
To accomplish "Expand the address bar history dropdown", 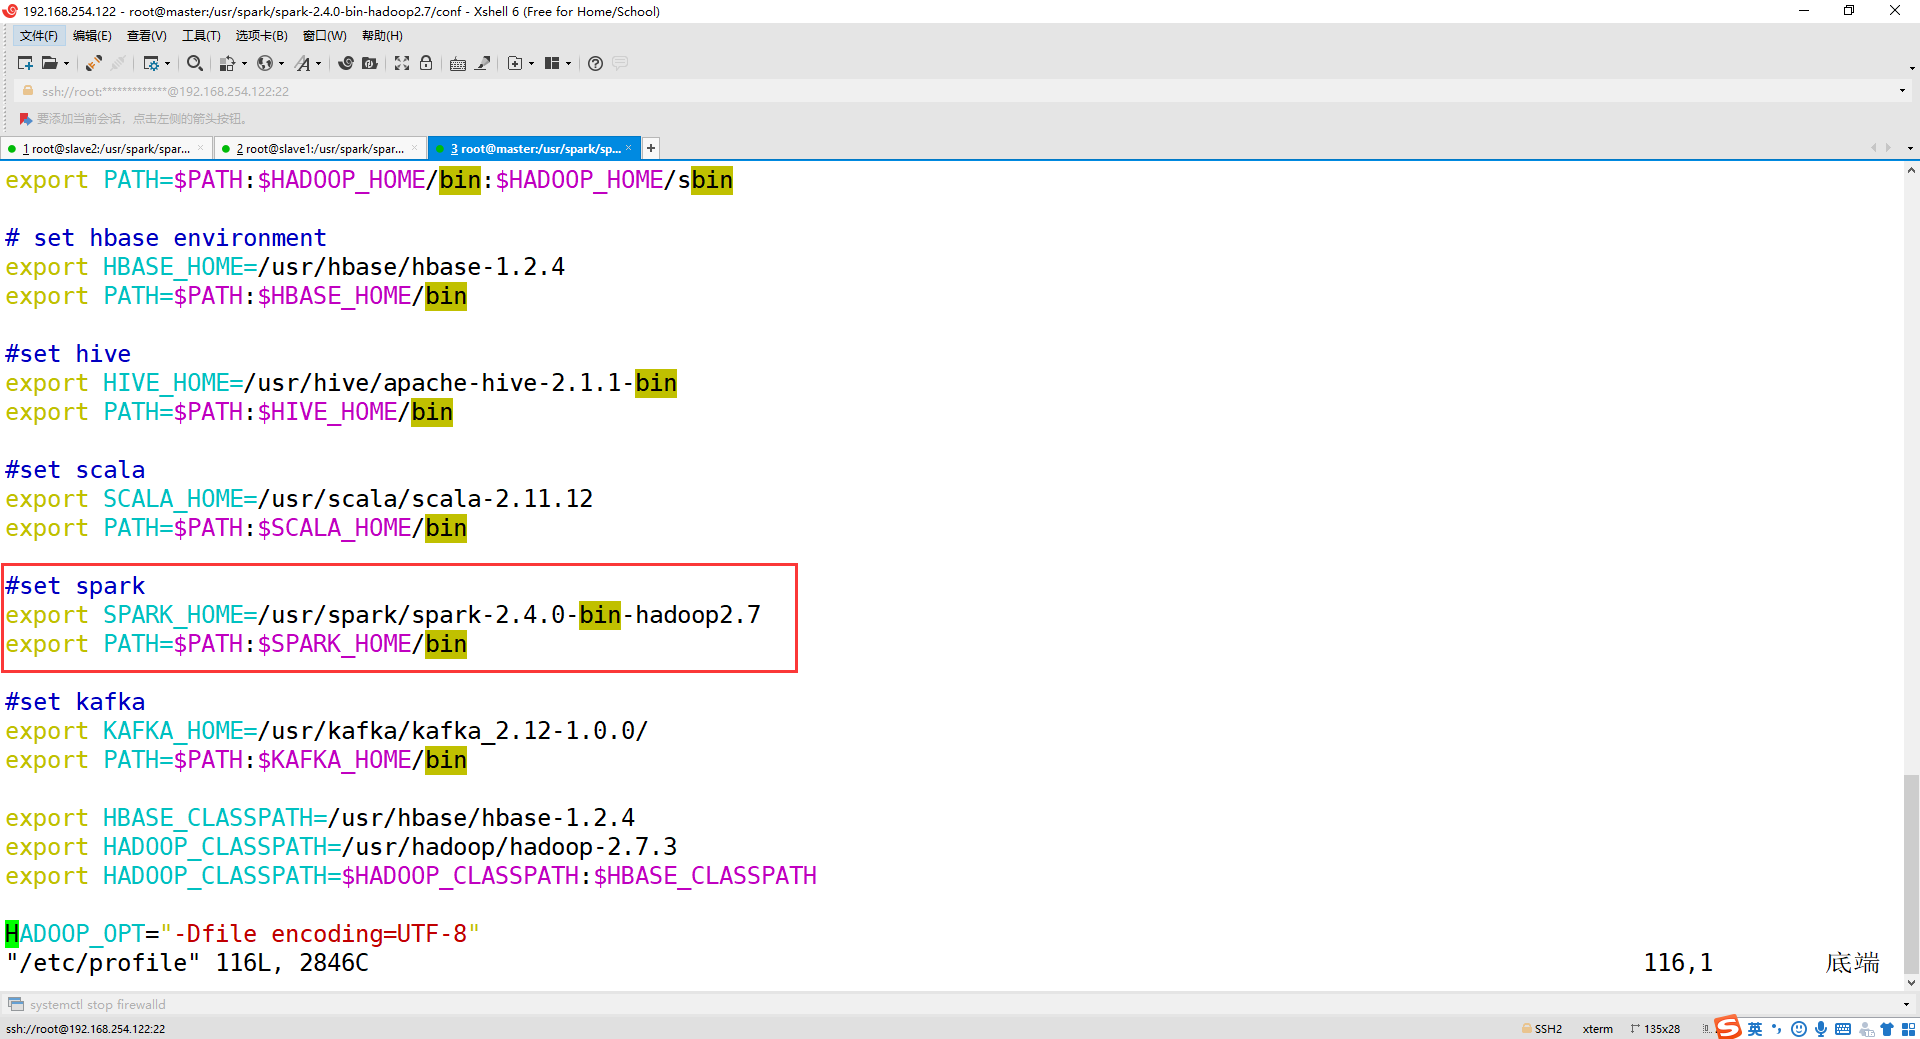I will 1902,91.
